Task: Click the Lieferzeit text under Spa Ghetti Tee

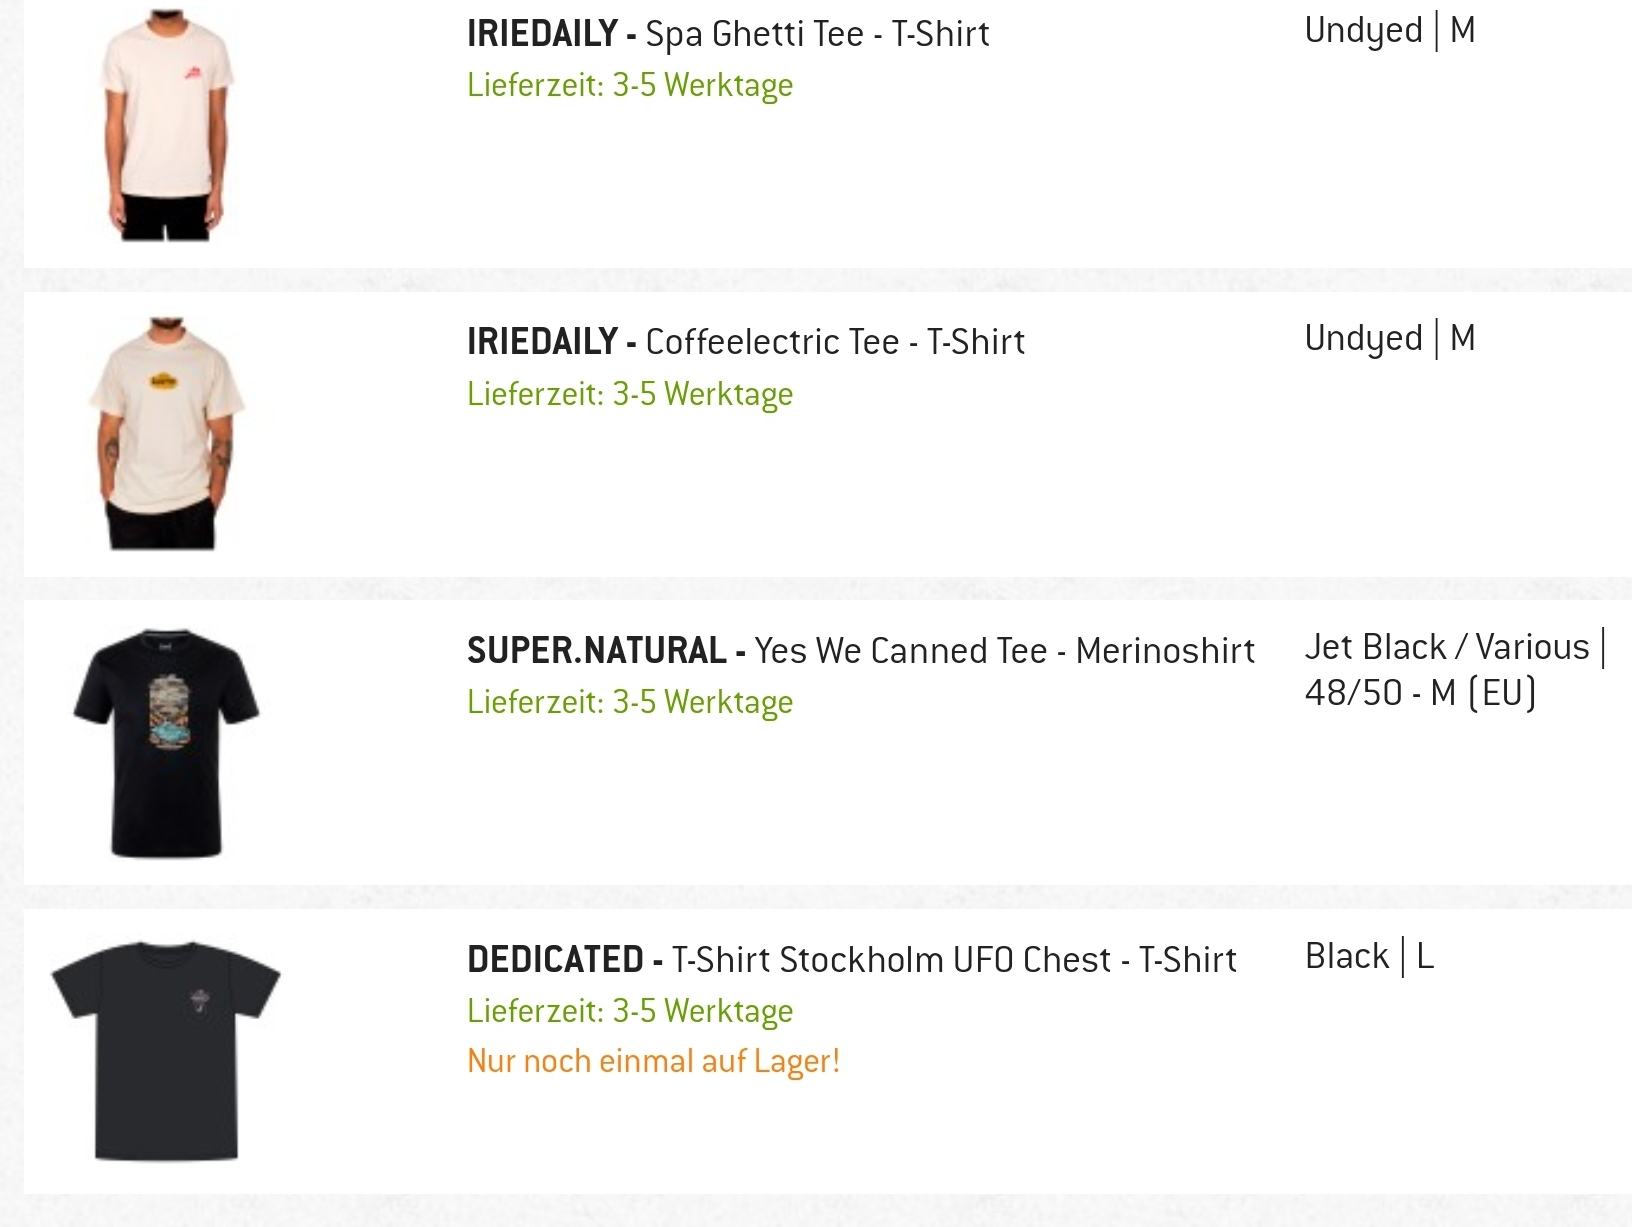Action: (x=630, y=85)
